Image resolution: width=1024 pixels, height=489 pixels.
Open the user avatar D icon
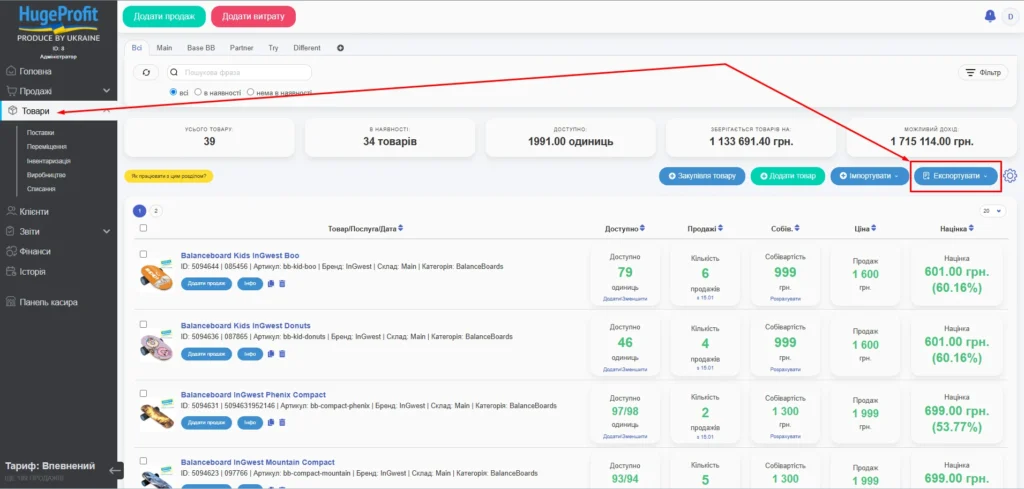point(1009,16)
